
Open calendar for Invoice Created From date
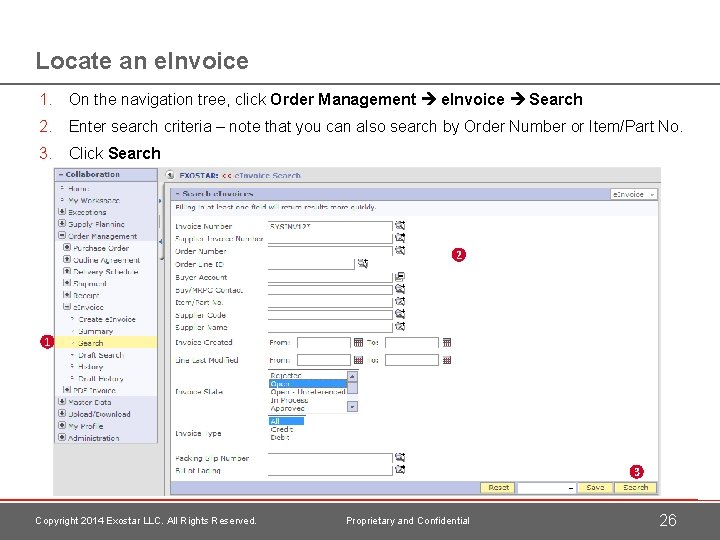[359, 342]
